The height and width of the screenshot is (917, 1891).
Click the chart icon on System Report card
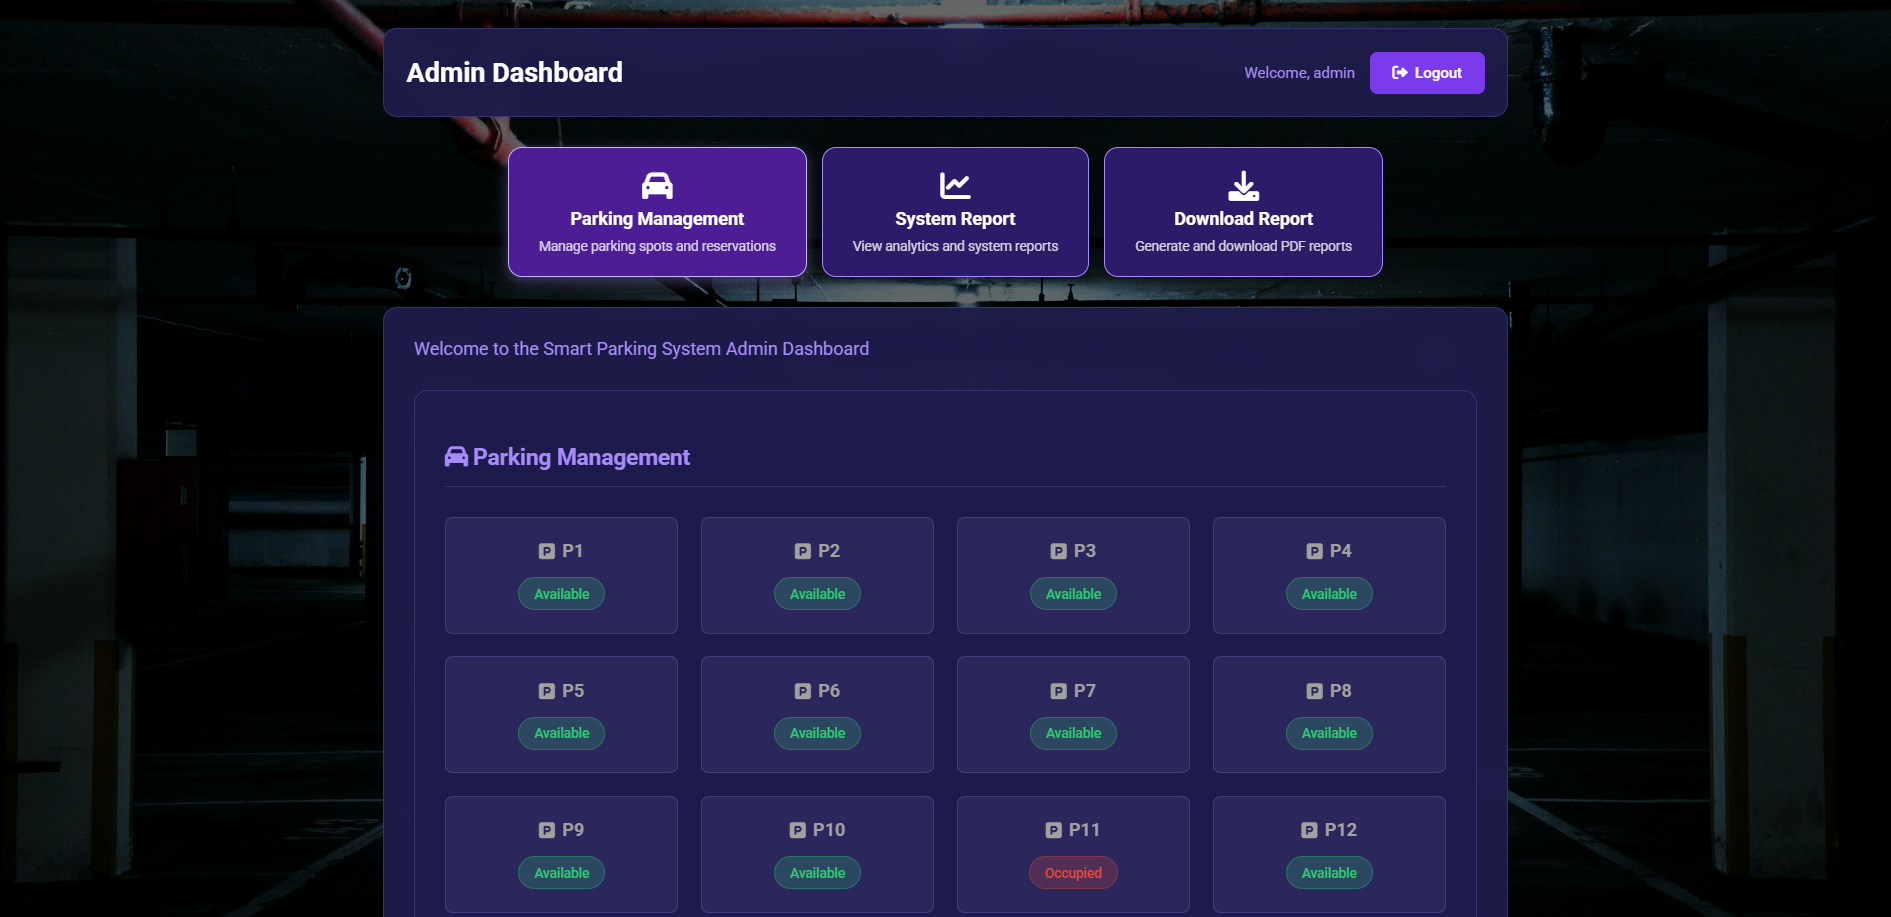[955, 186]
